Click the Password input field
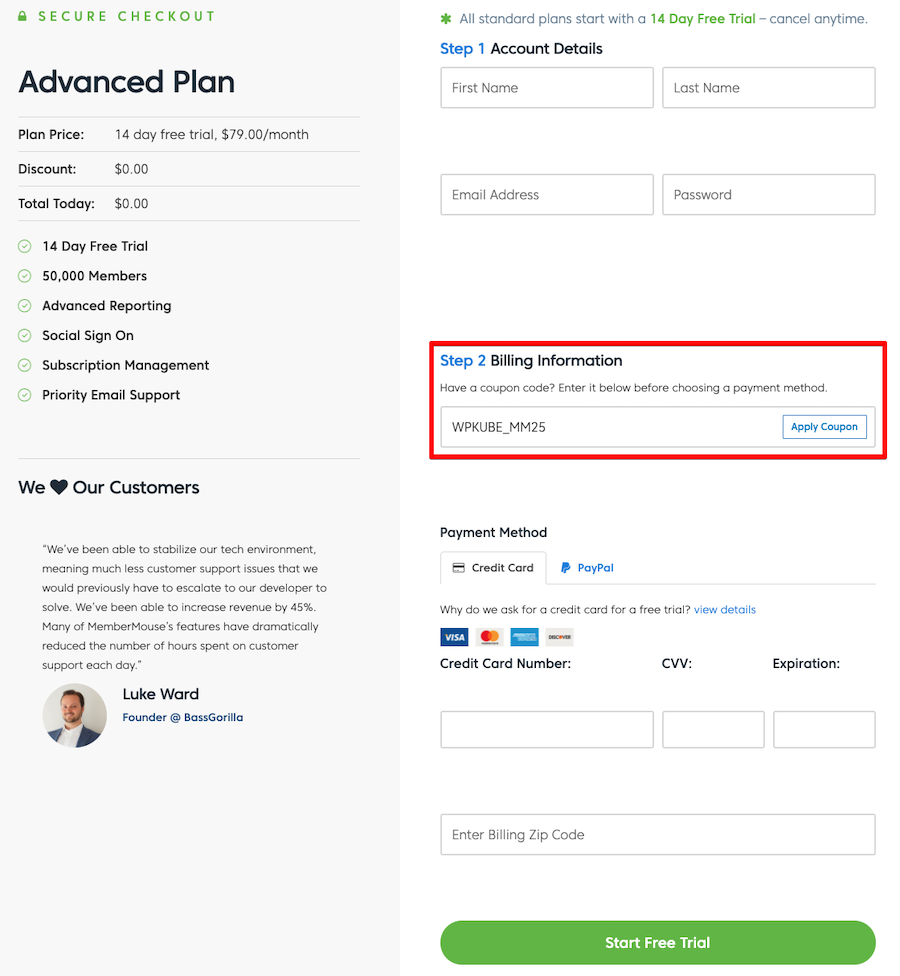This screenshot has height=976, width=900. point(769,195)
